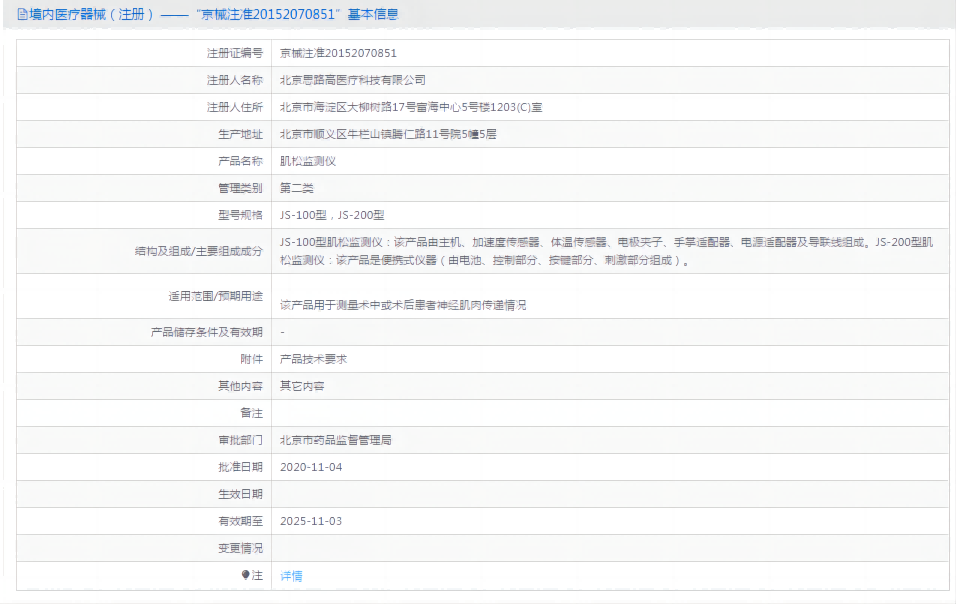Click the 变更情况 row label

point(240,548)
